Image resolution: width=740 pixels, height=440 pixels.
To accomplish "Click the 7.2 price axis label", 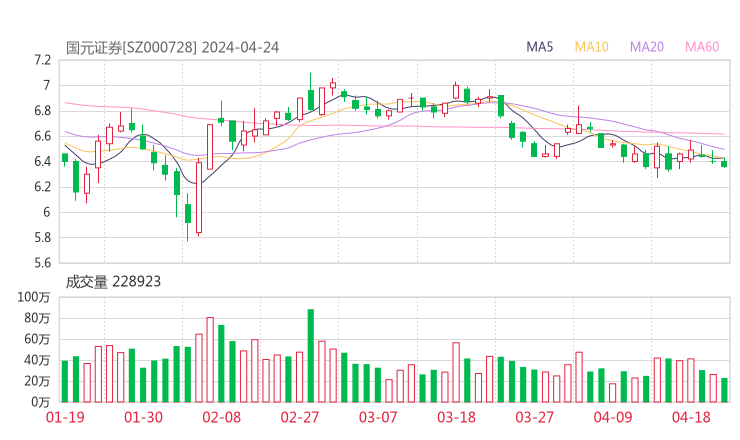I will point(42,60).
